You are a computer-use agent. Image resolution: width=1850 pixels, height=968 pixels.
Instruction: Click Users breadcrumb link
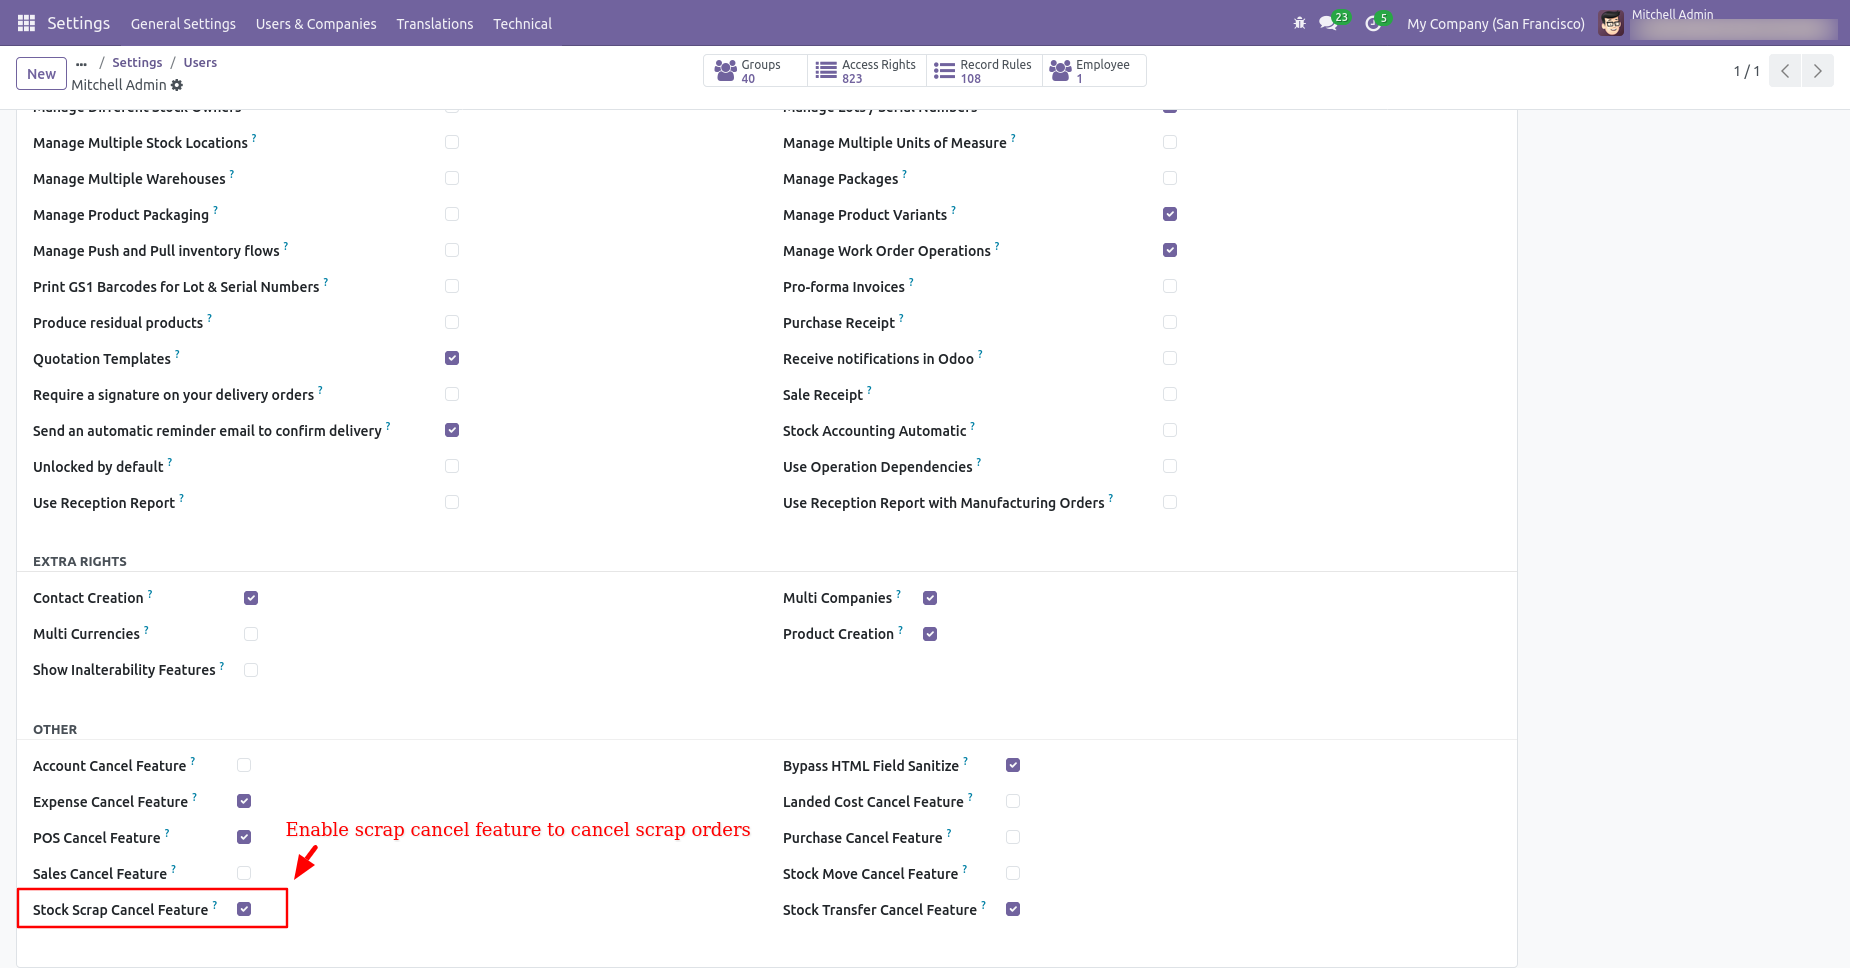click(x=200, y=63)
